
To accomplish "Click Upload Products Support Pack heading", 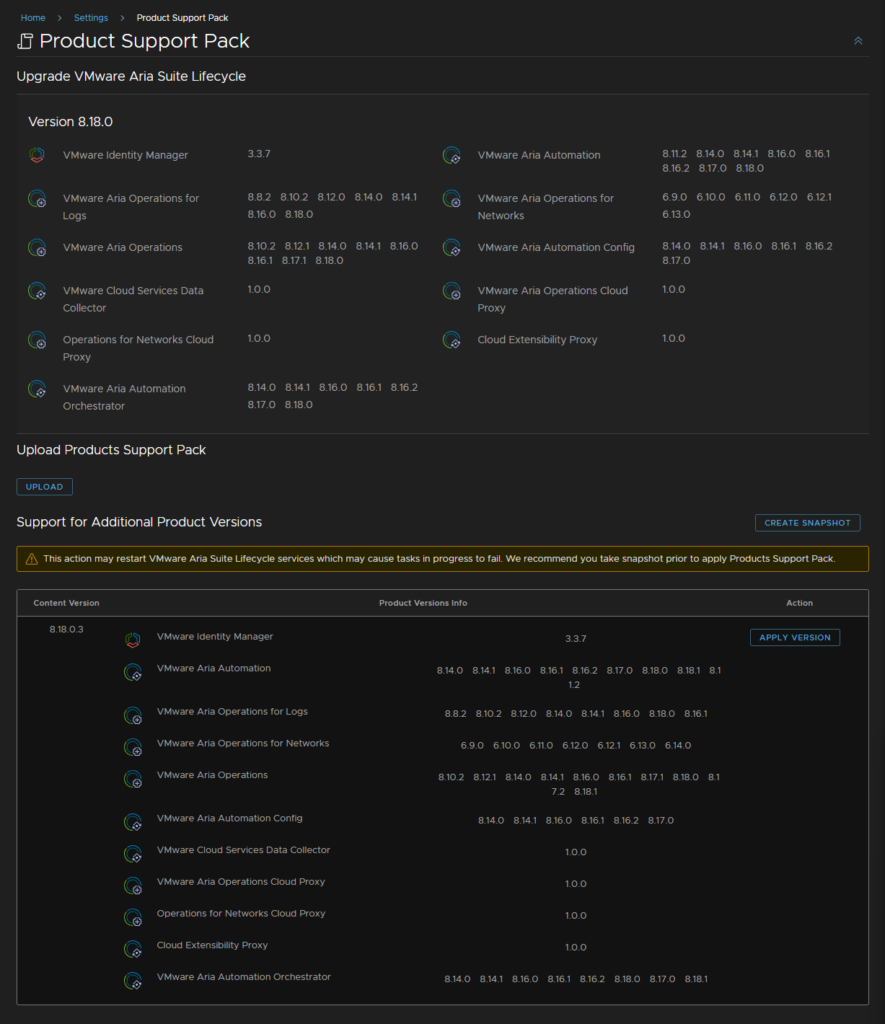I will 111,450.
